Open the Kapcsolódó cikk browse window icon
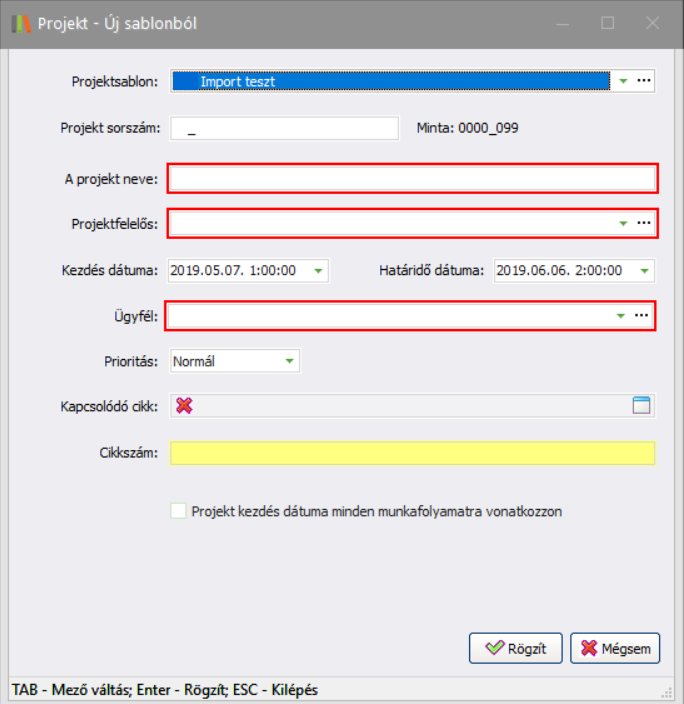The width and height of the screenshot is (684, 704). (641, 405)
